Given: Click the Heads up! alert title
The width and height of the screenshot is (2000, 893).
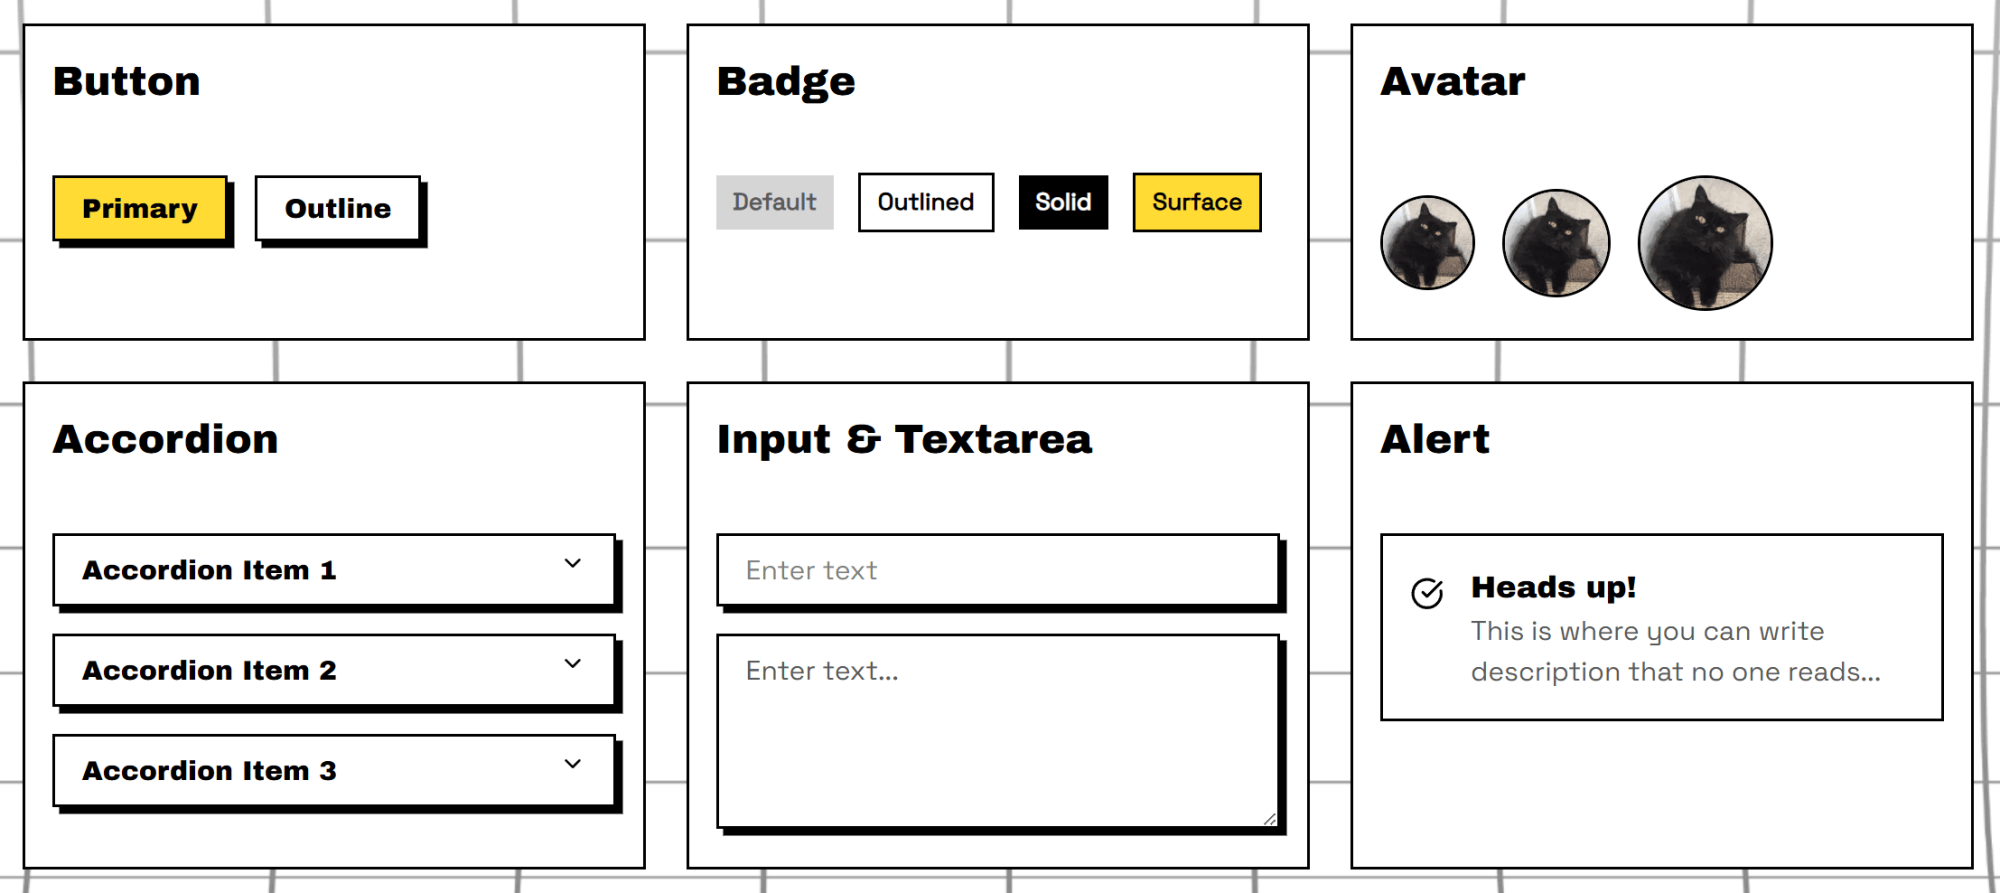Looking at the screenshot, I should tap(1553, 588).
